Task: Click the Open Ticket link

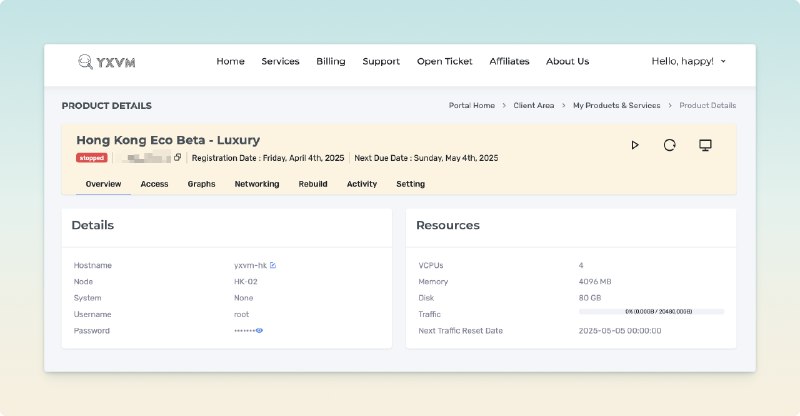Action: (444, 61)
